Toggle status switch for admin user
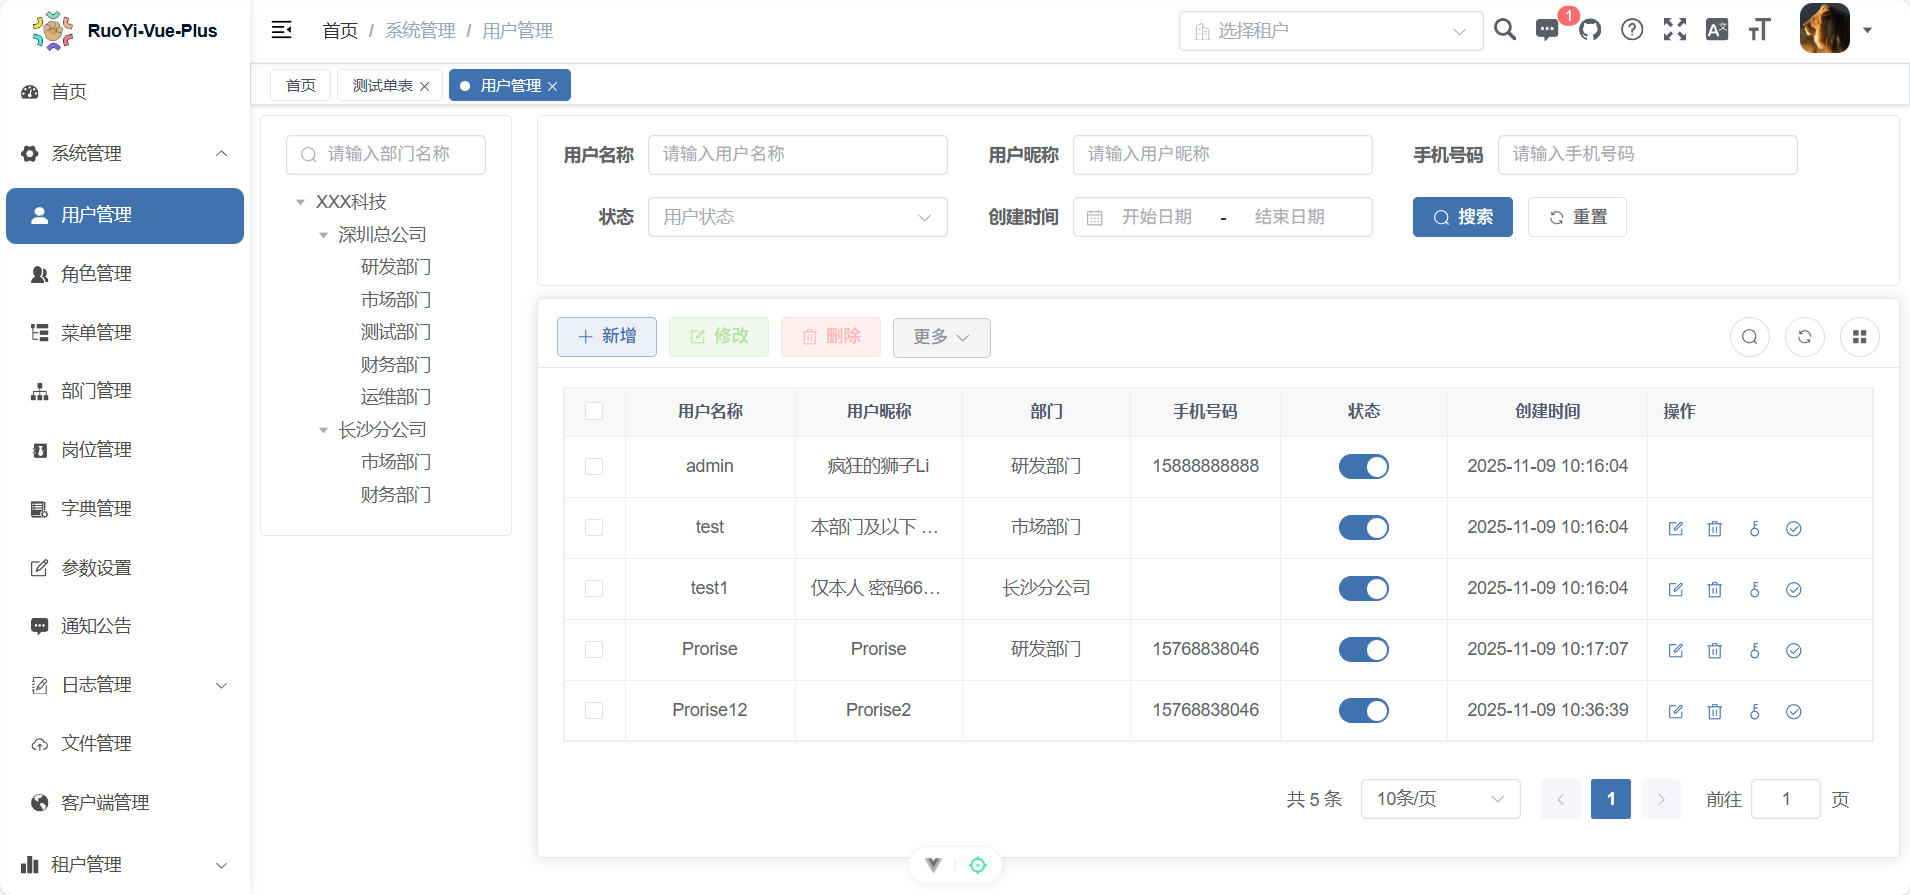 (1363, 466)
